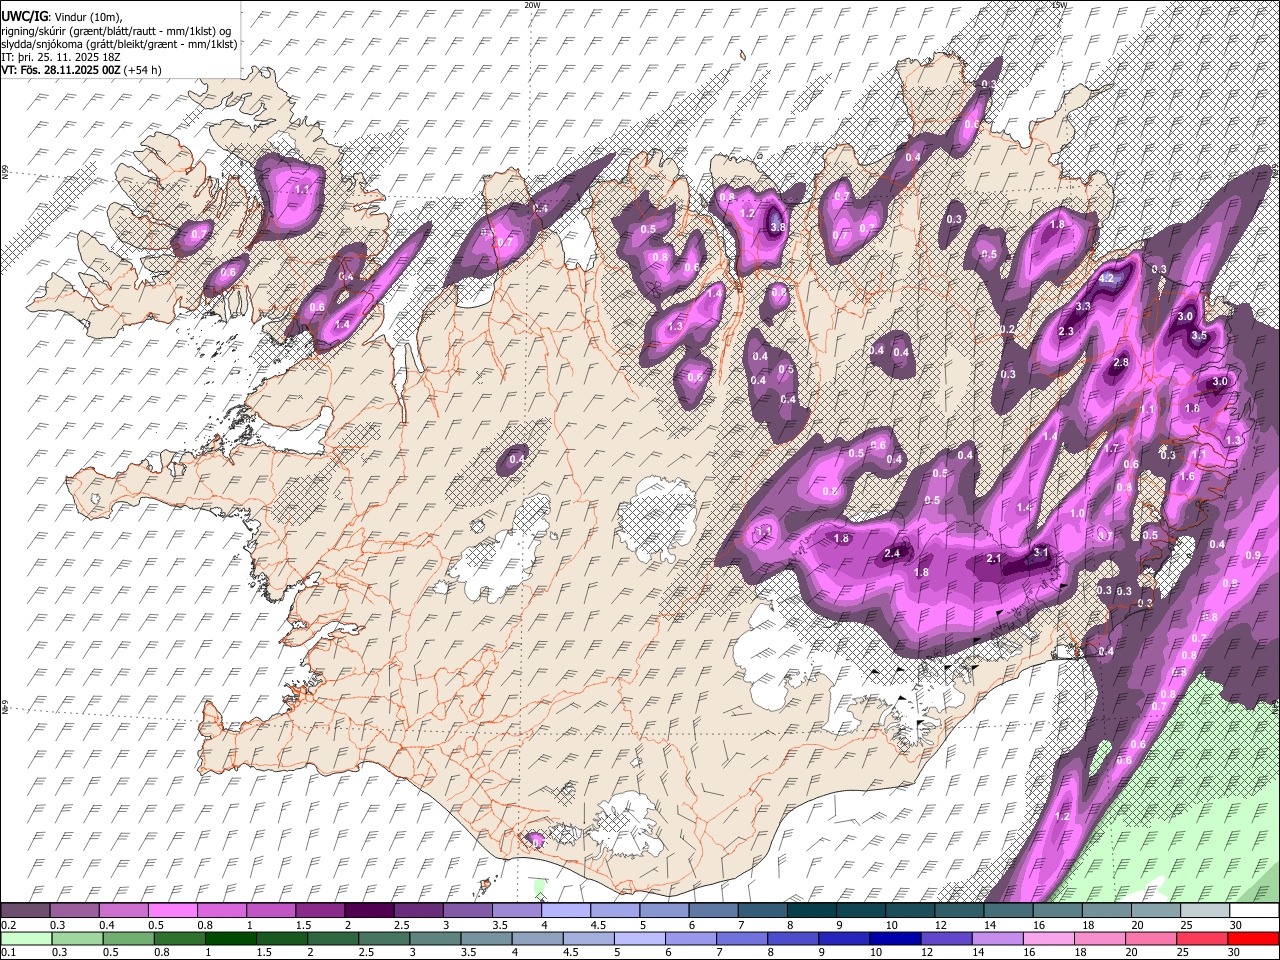The height and width of the screenshot is (960, 1280).
Task: Click the IT: þri. 25. 11. 2025 18Z line
Action: point(61,57)
